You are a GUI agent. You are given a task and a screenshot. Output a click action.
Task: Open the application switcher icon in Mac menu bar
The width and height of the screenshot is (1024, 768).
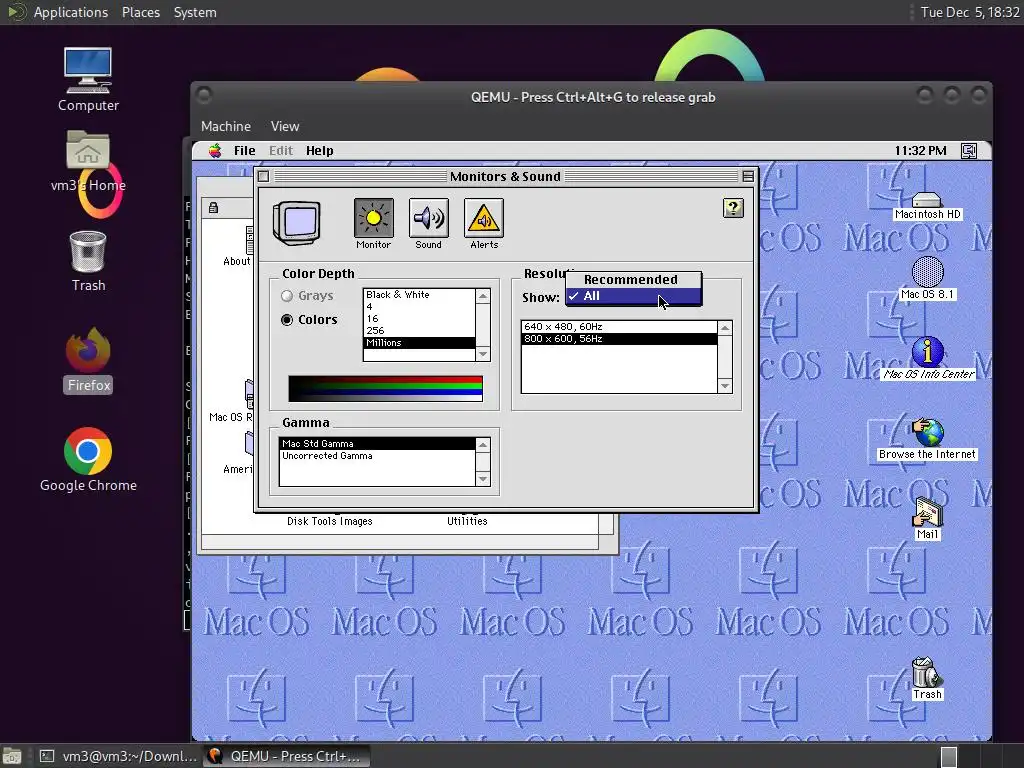point(969,151)
